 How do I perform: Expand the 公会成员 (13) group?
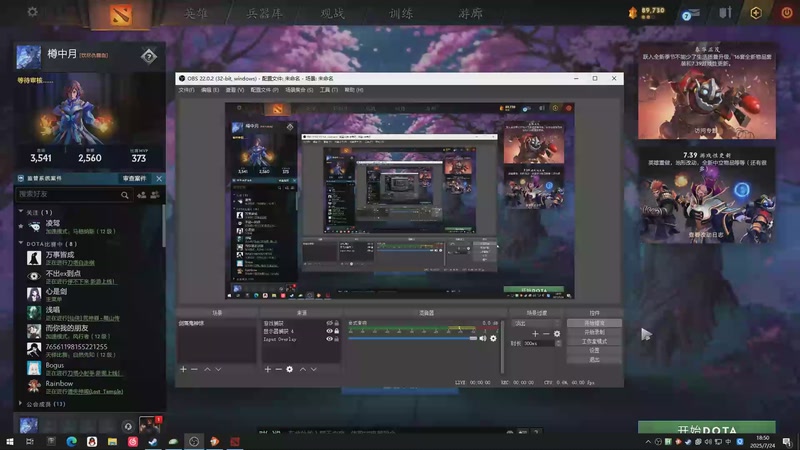(21, 404)
